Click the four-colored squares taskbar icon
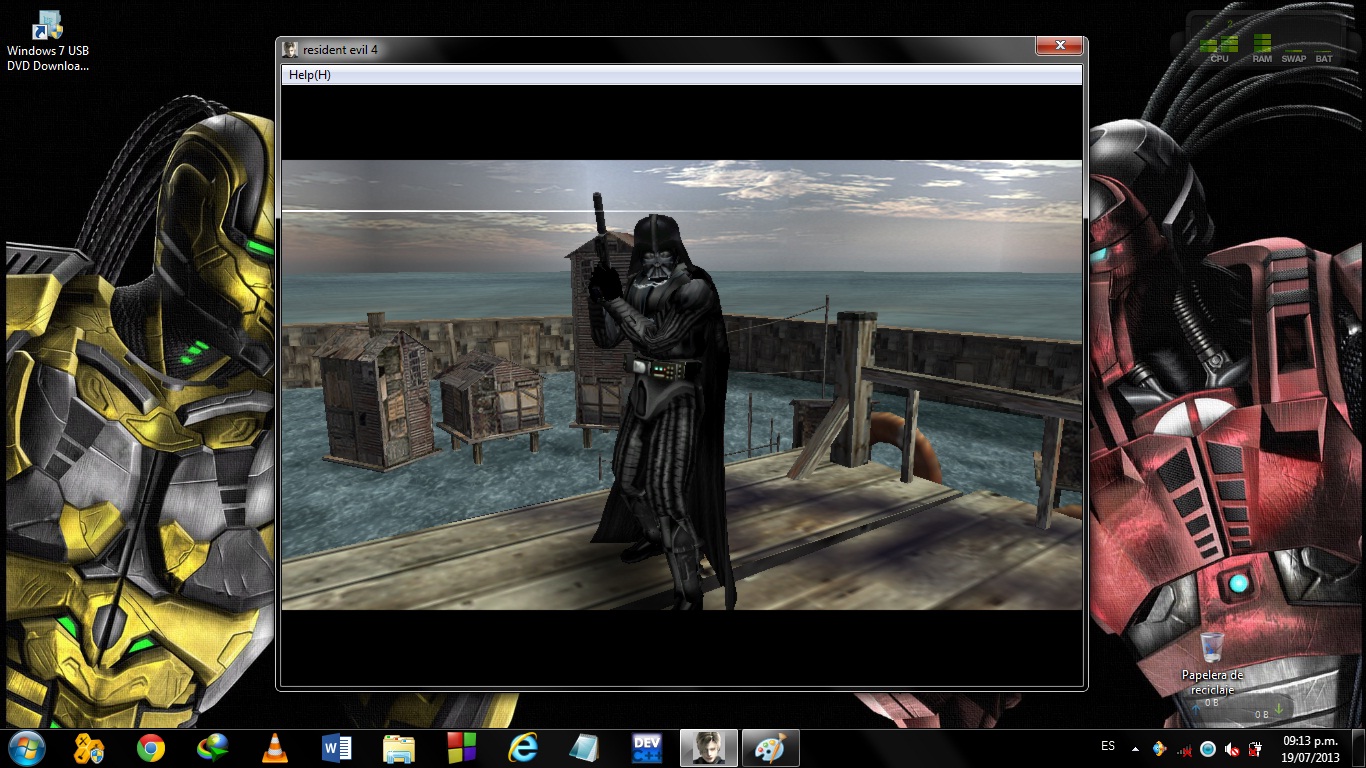1366x768 pixels. (x=461, y=748)
